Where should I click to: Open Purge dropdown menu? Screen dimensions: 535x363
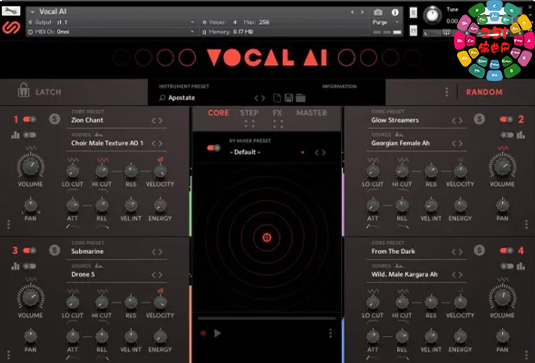(385, 22)
